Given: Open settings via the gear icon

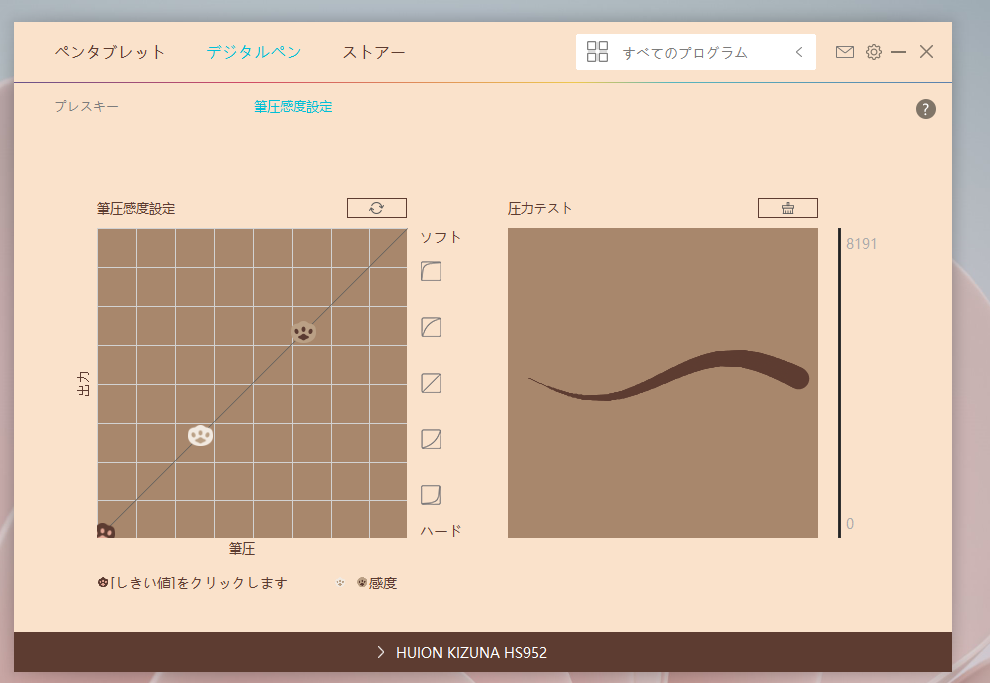Looking at the screenshot, I should [873, 52].
